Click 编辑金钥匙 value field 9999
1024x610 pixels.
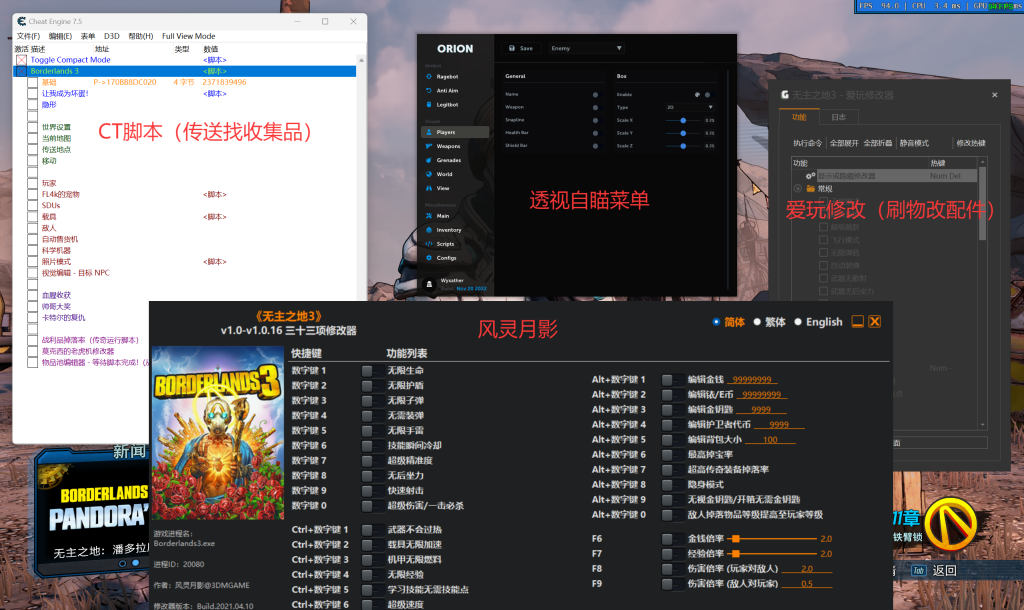761,409
